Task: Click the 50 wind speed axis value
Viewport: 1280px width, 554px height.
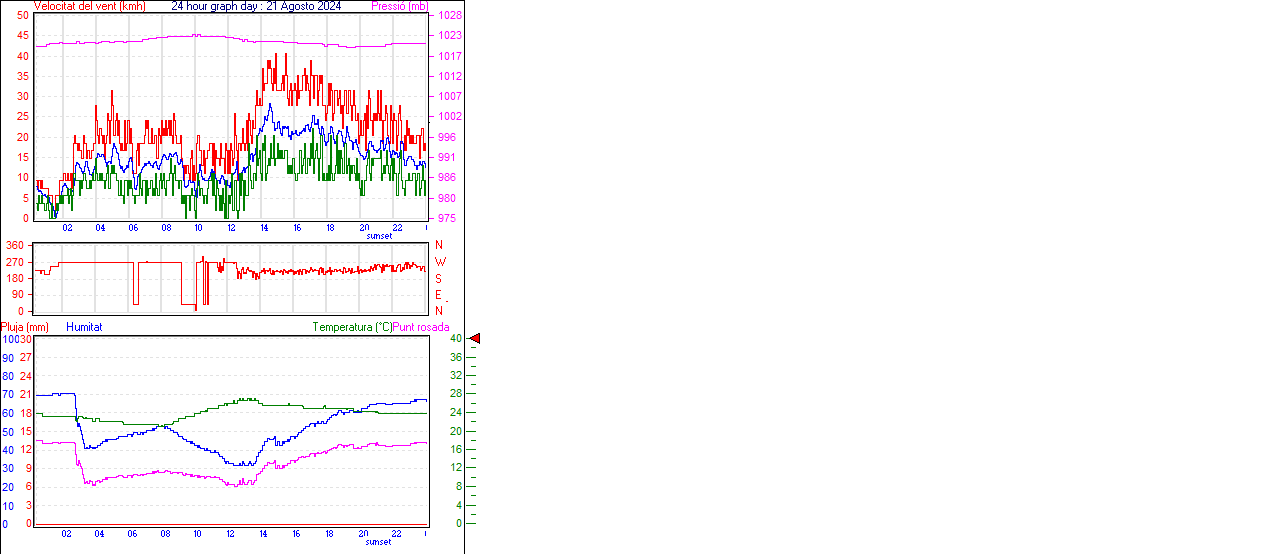Action: click(23, 16)
